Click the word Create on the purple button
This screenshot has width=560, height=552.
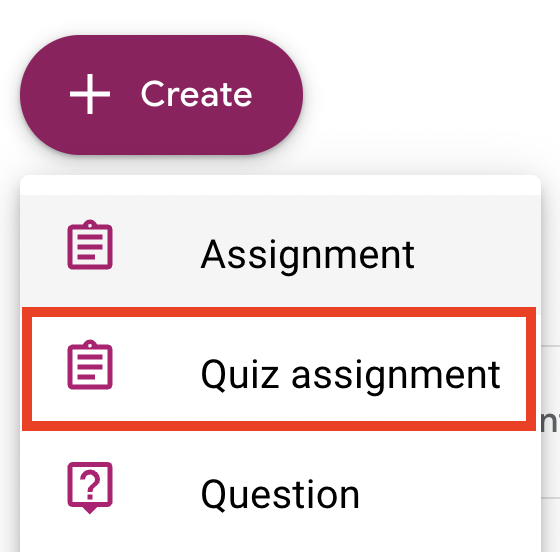[197, 94]
